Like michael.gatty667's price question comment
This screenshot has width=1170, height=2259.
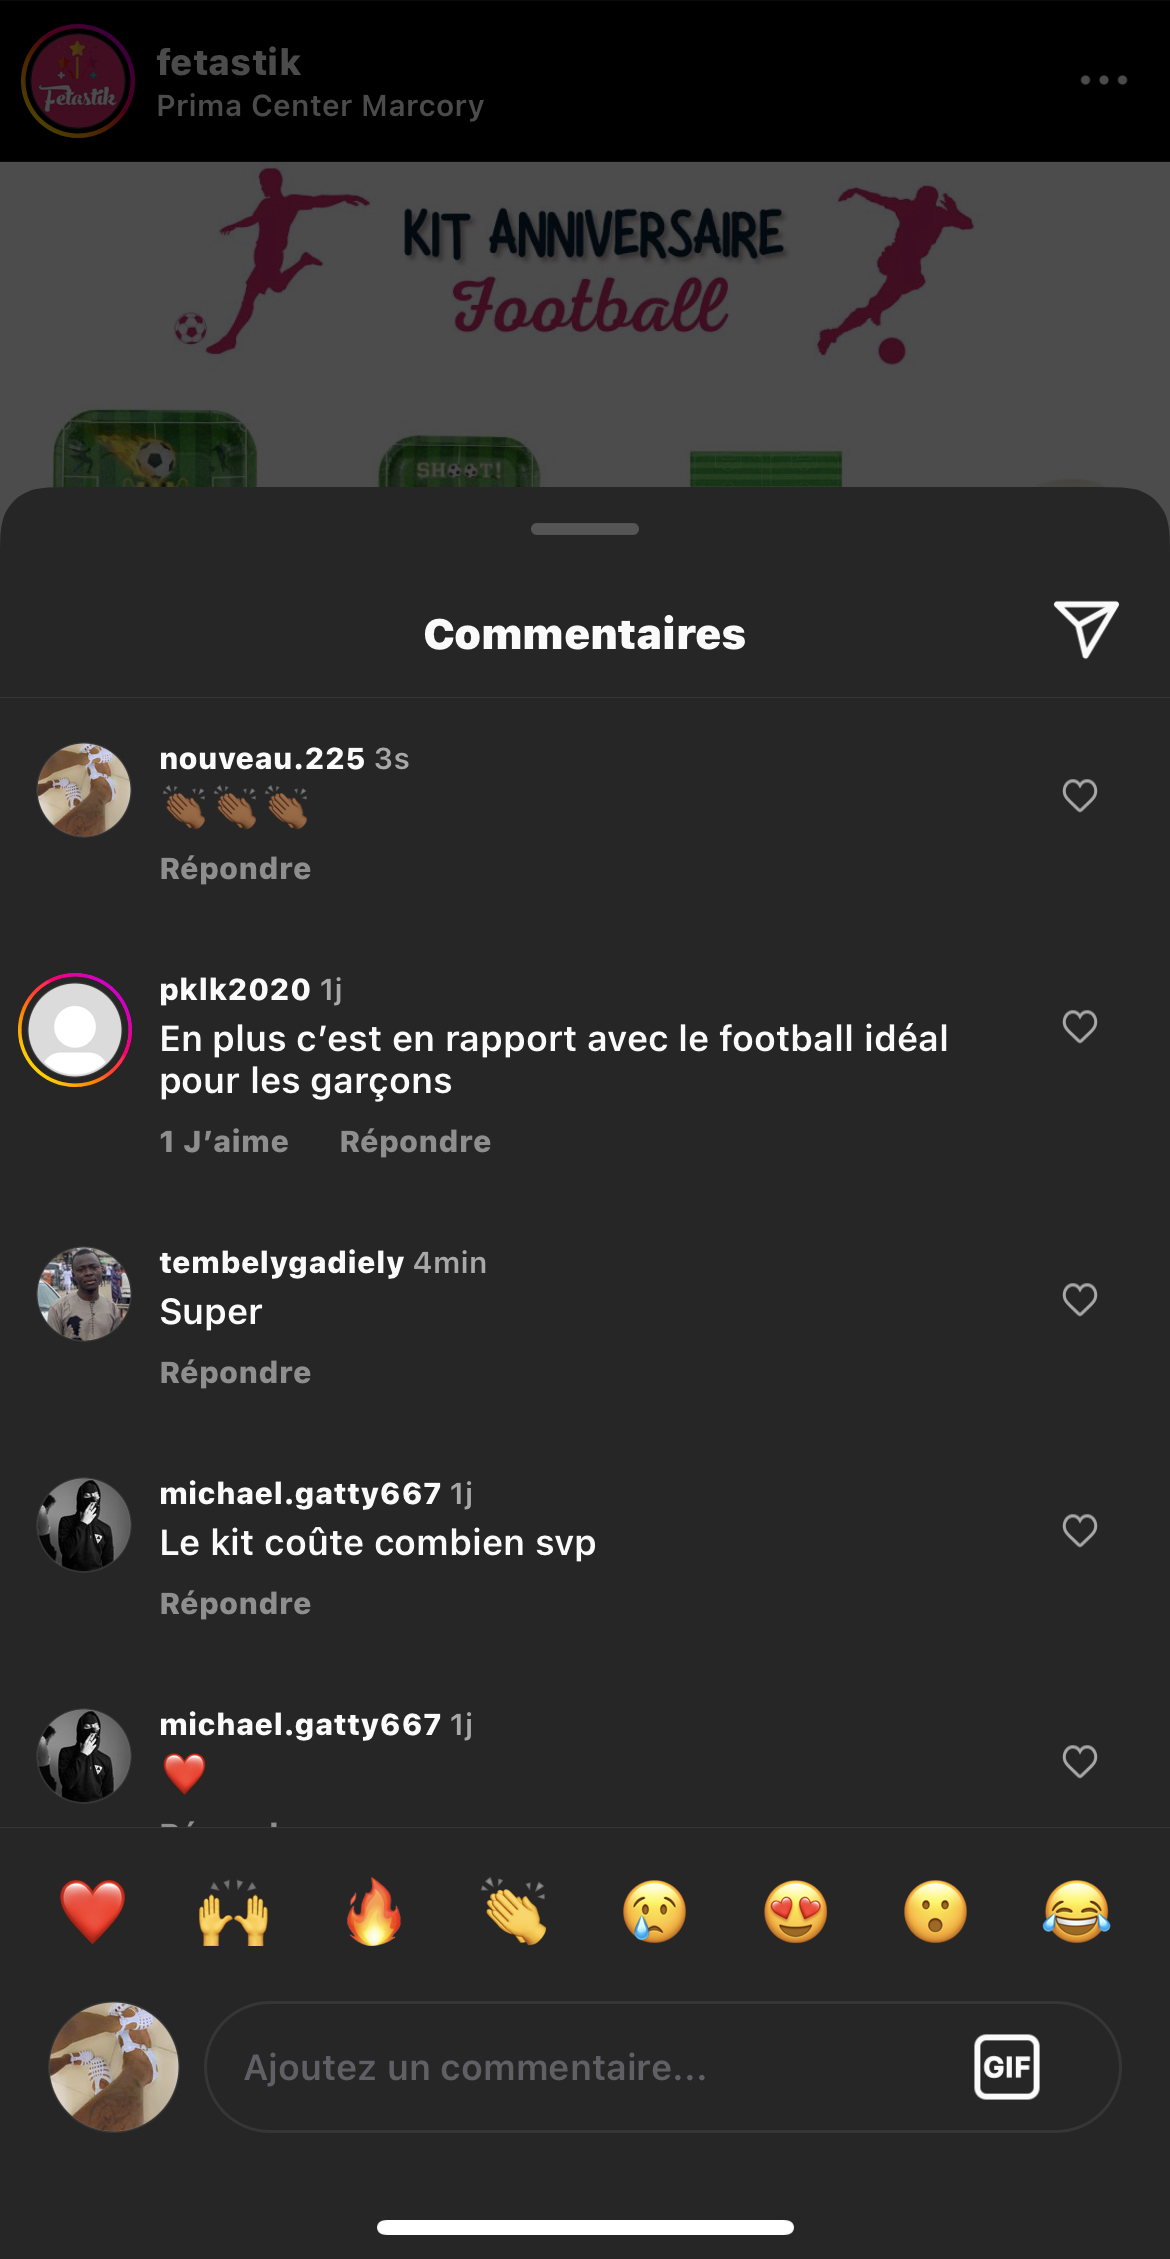point(1079,1531)
